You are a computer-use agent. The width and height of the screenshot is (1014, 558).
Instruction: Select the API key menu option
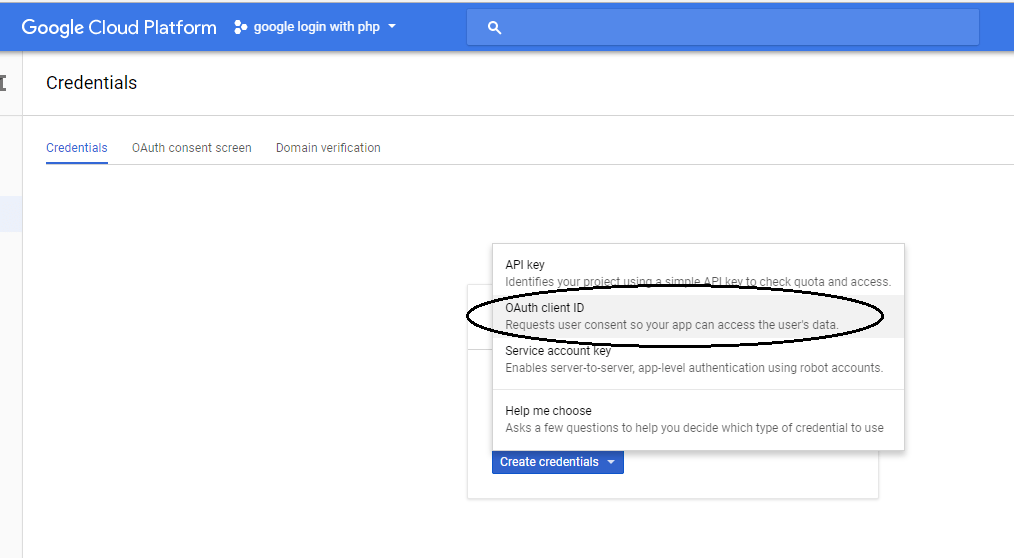[698, 274]
